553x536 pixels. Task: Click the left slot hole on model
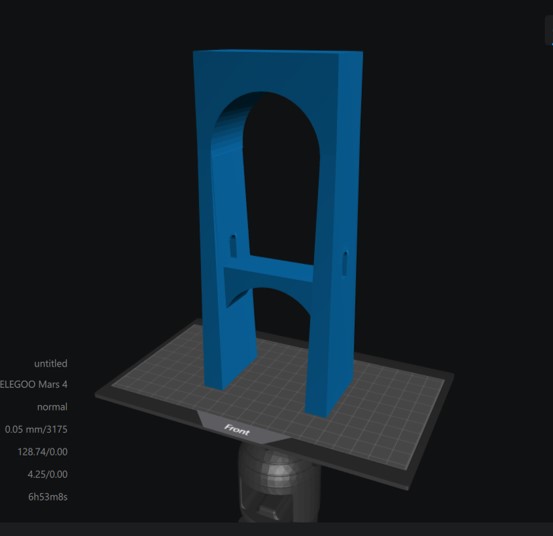point(233,245)
